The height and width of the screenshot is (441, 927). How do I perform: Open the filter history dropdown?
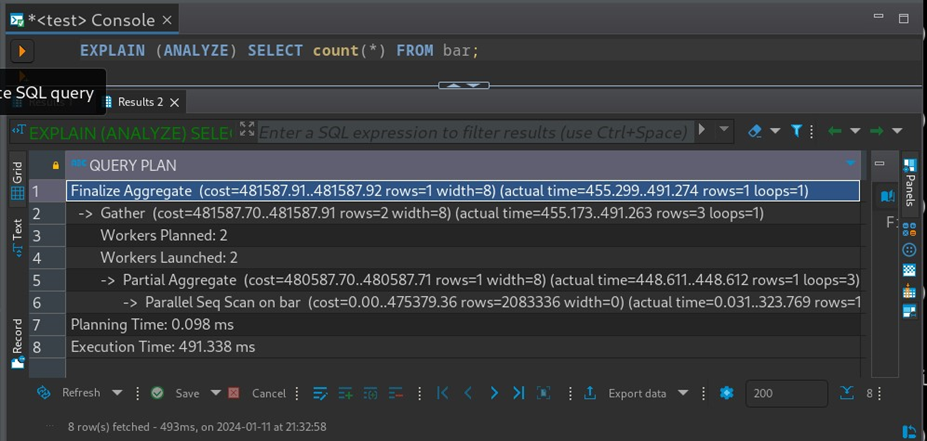click(724, 129)
